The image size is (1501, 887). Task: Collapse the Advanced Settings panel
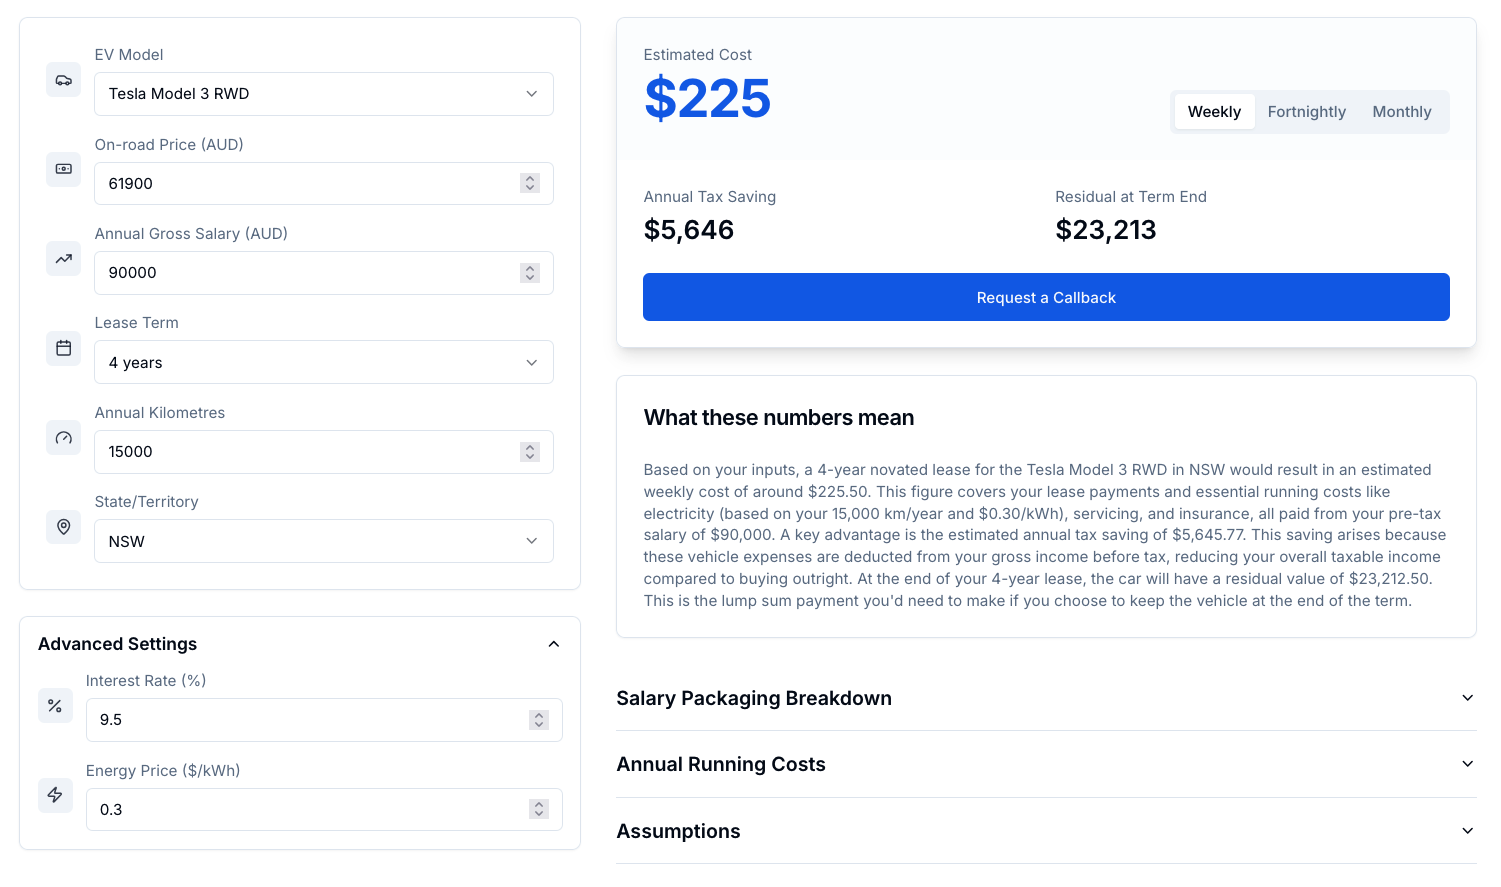(x=554, y=644)
